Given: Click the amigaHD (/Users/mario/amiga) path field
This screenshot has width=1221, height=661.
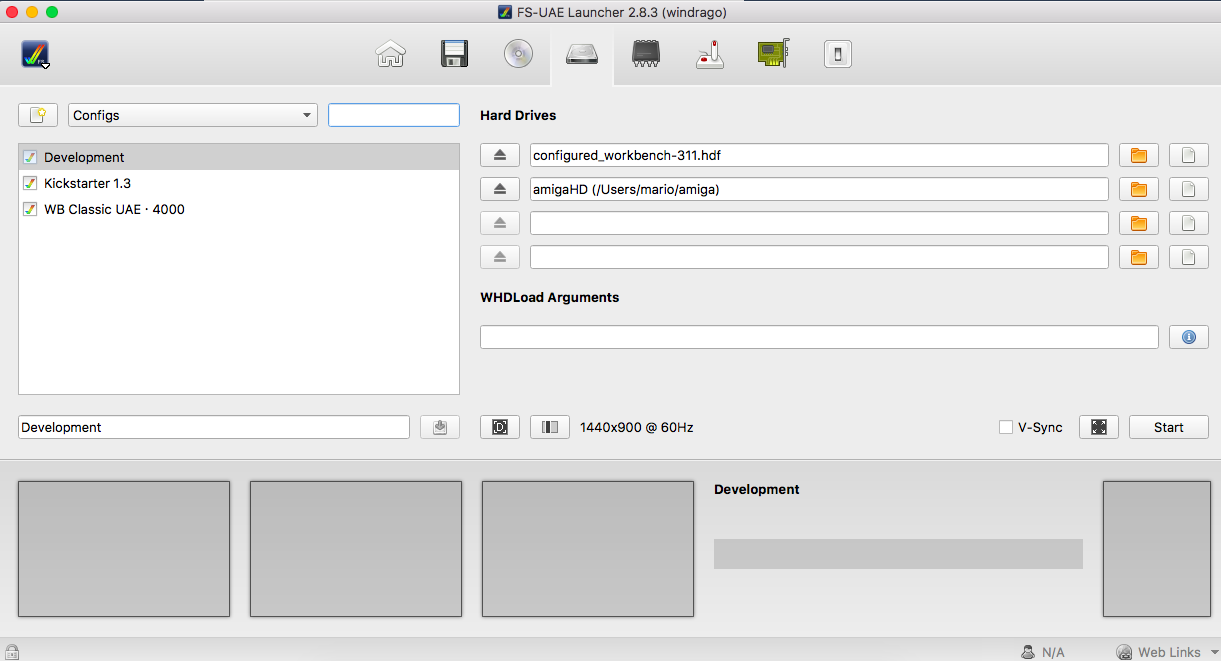Looking at the screenshot, I should (819, 189).
